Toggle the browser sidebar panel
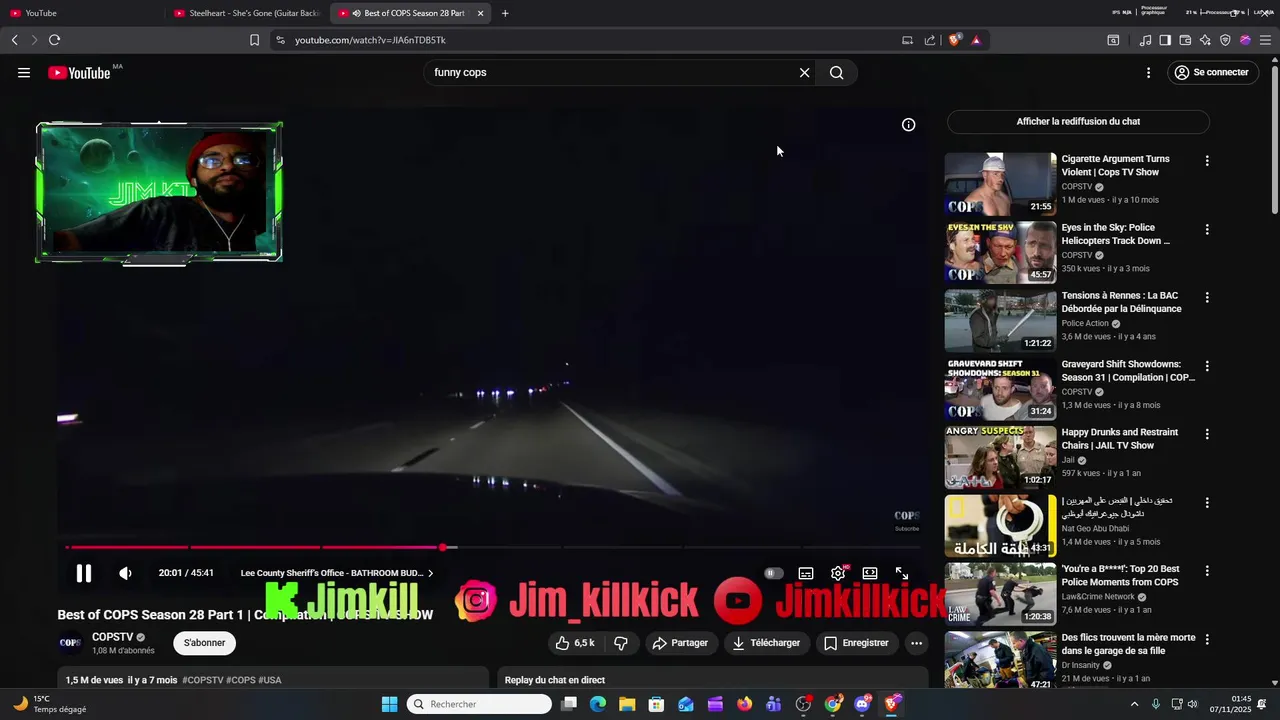This screenshot has width=1280, height=720. pyautogui.click(x=1165, y=40)
